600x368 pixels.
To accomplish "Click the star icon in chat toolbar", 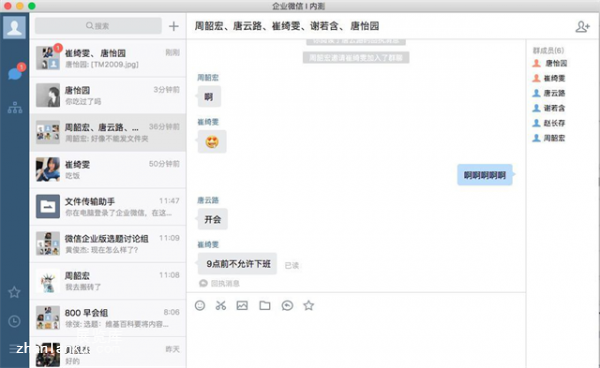I will pos(309,305).
